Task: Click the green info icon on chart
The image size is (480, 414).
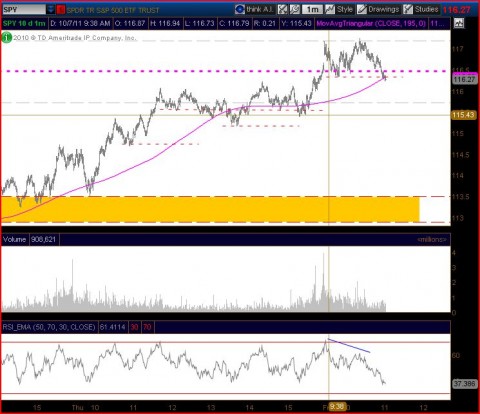Action: pos(6,38)
